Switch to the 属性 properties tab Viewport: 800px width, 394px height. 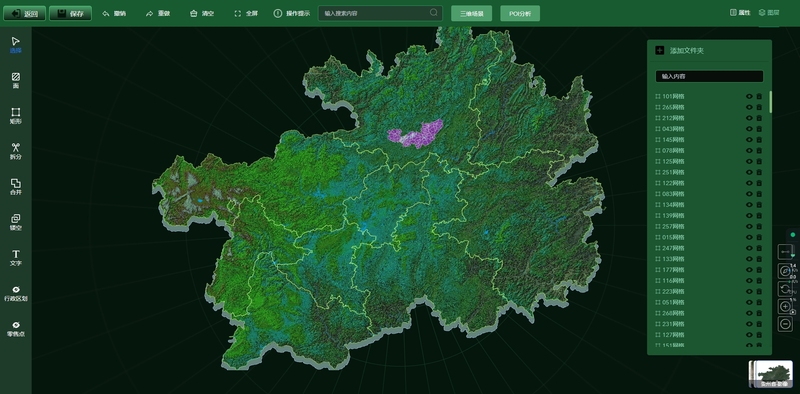click(x=740, y=13)
